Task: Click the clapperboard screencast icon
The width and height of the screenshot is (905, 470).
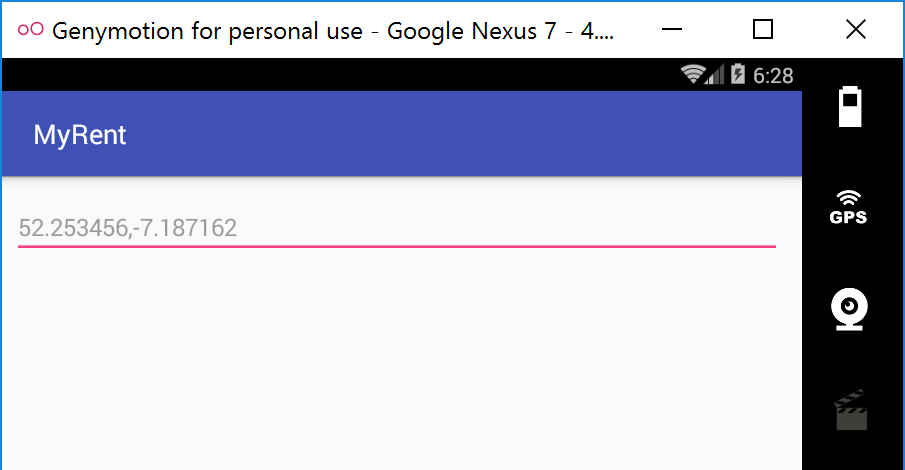Action: tap(850, 410)
